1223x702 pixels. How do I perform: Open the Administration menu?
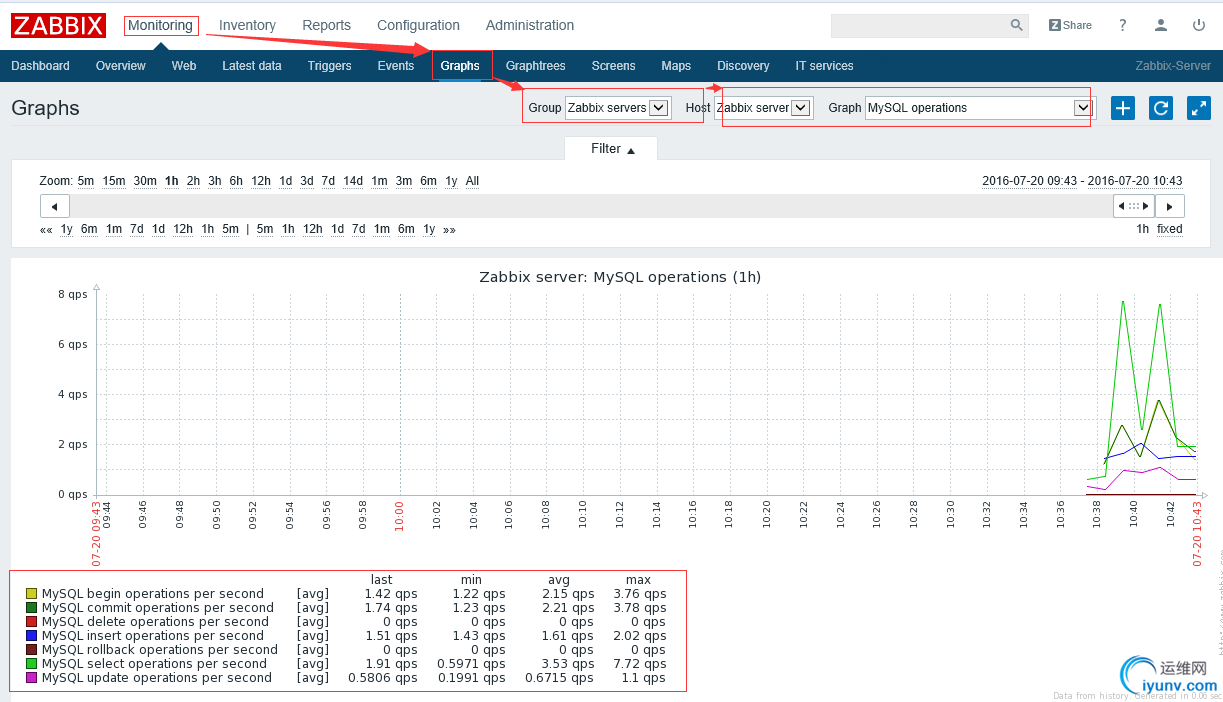pos(530,25)
